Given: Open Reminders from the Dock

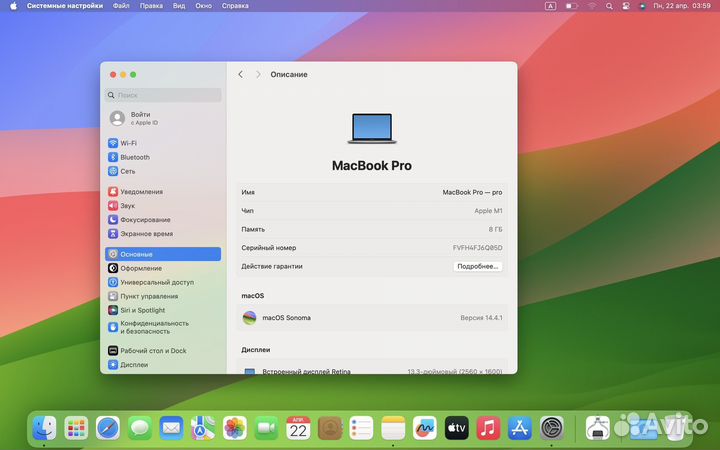Looking at the screenshot, I should 361,428.
